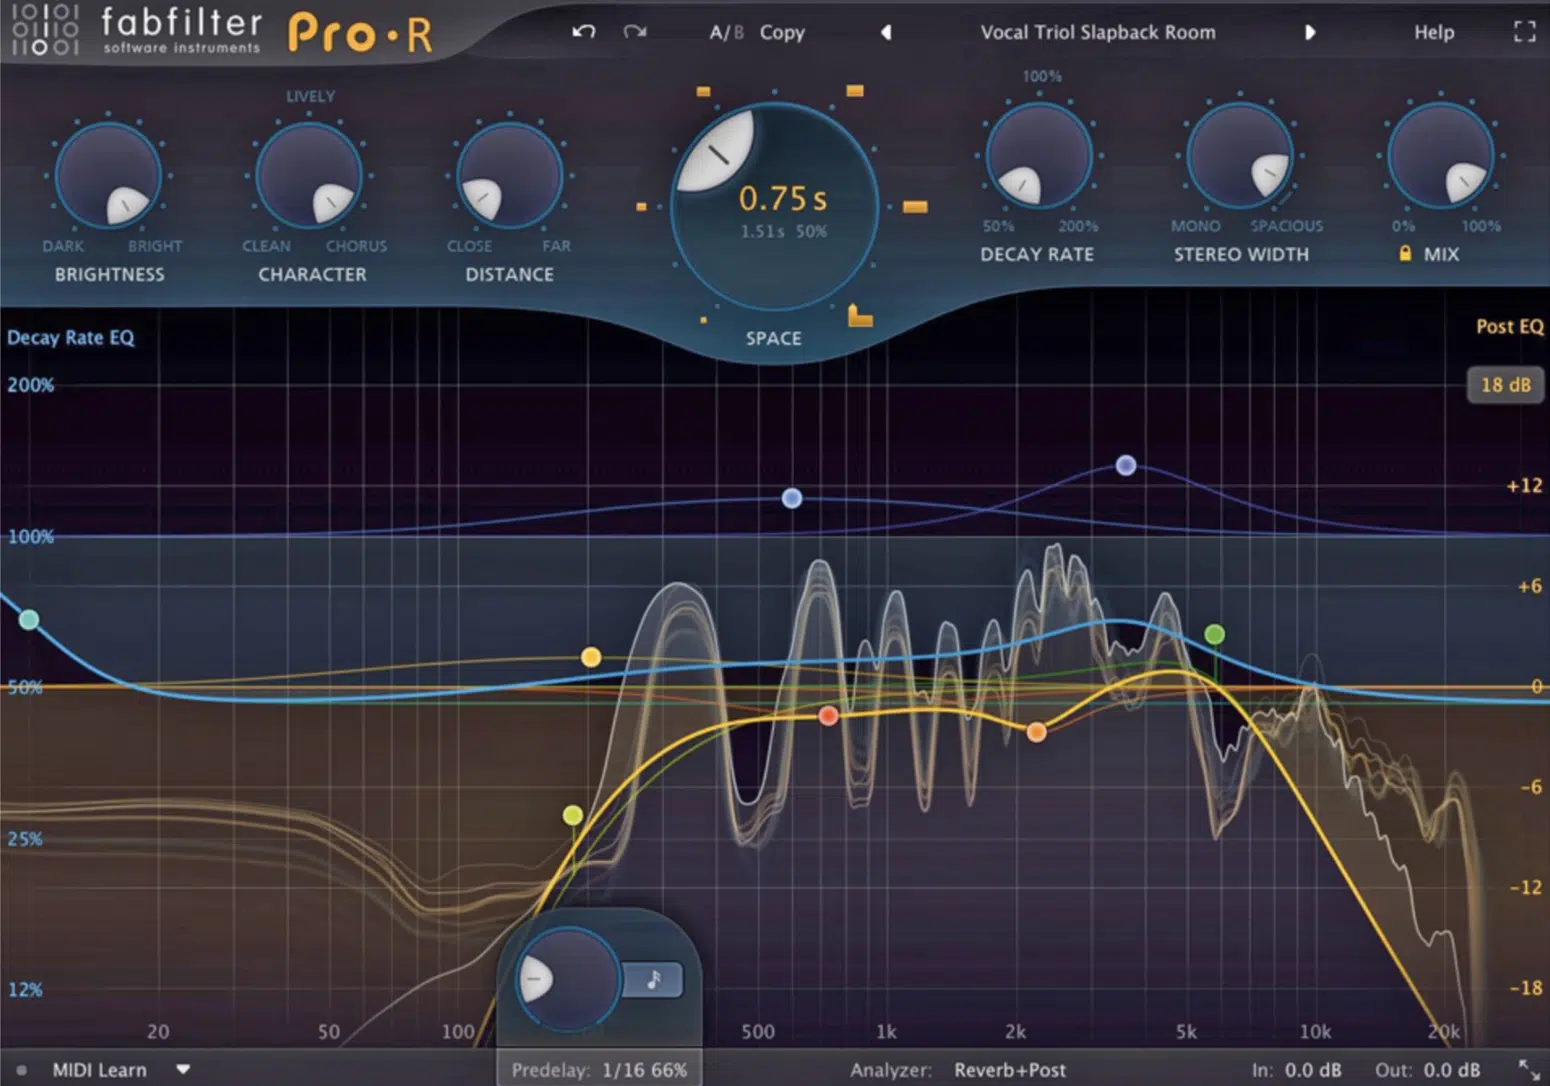Click the predelay knob
This screenshot has height=1086, width=1550.
tap(567, 979)
